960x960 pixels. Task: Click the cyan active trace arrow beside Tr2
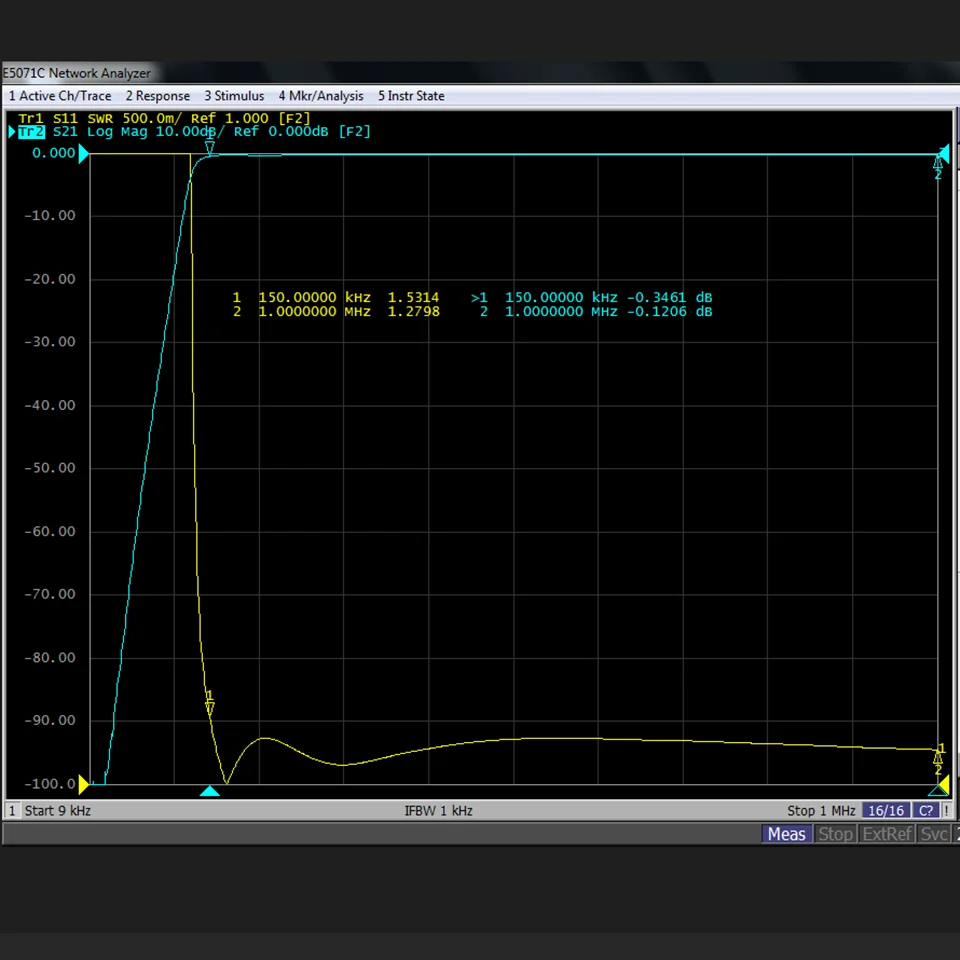point(12,132)
